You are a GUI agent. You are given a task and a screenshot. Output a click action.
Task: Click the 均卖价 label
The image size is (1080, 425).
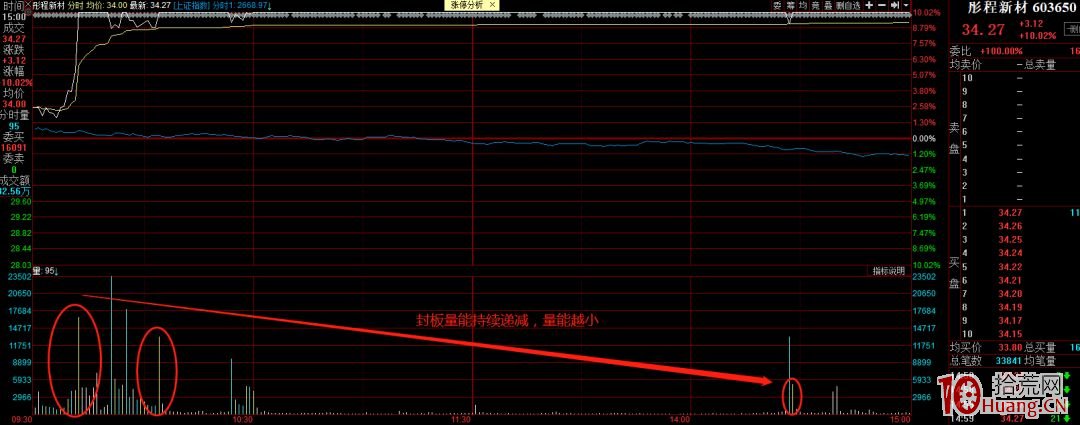(965, 65)
